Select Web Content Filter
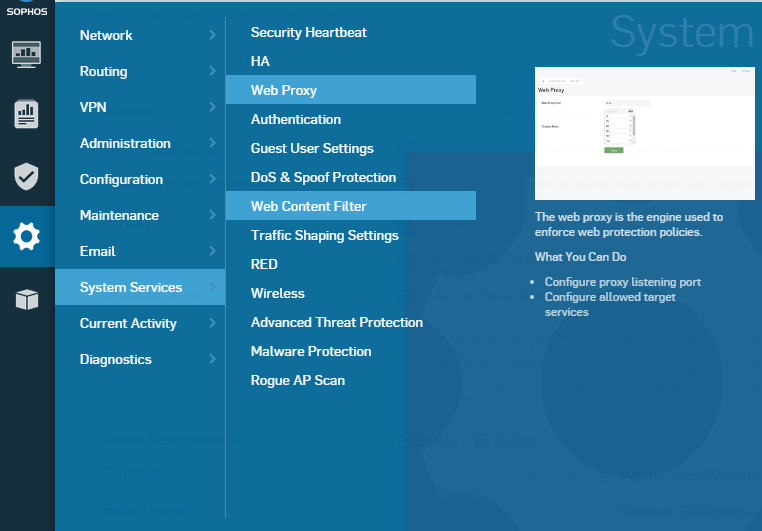The image size is (762, 531). click(351, 206)
